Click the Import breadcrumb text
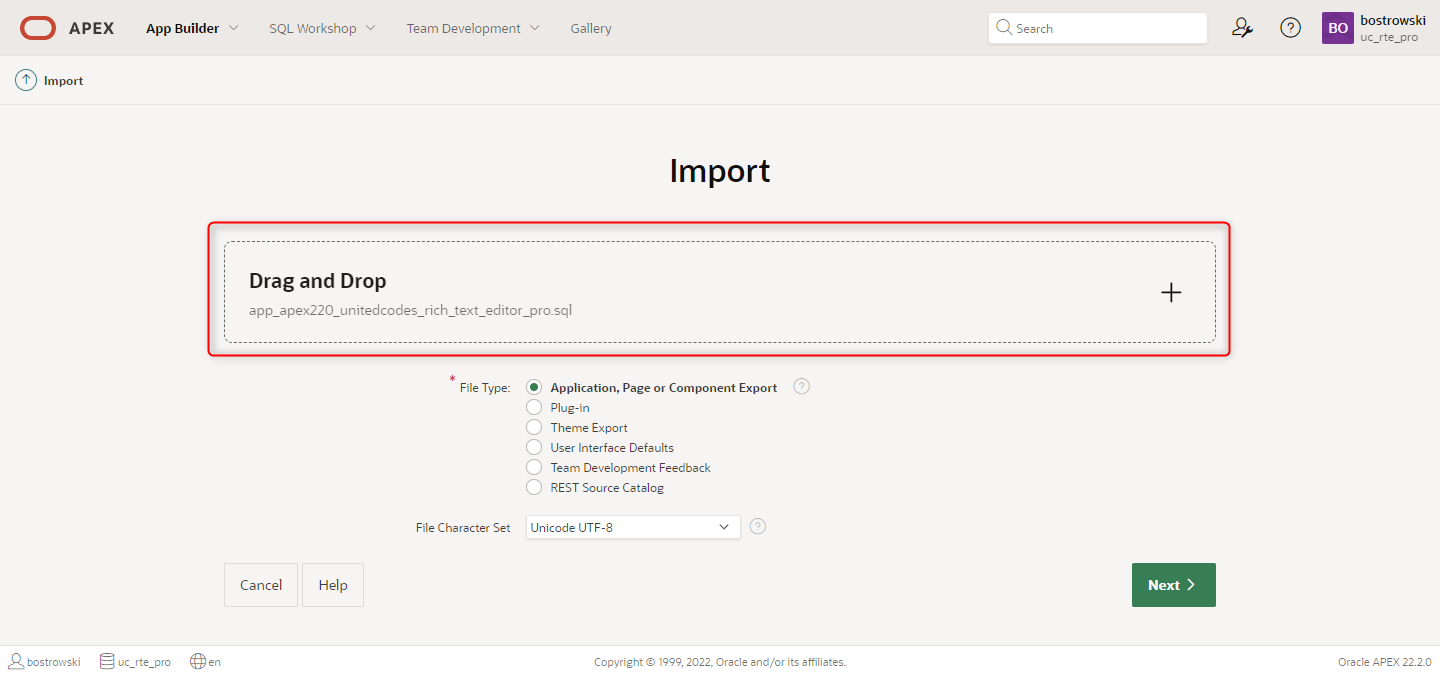Image resolution: width=1440 pixels, height=678 pixels. pos(63,81)
